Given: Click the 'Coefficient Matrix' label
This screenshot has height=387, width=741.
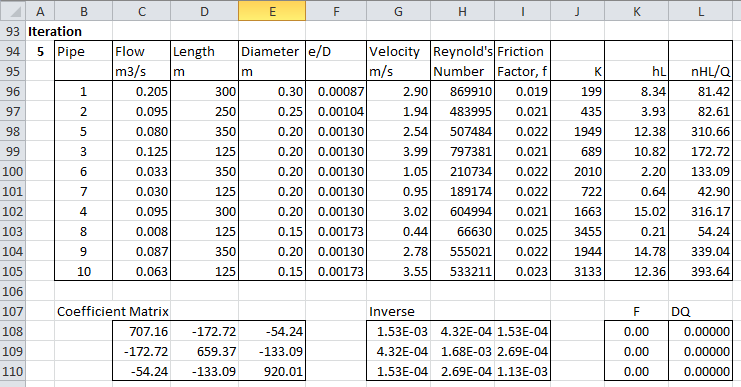Looking at the screenshot, I should (112, 311).
